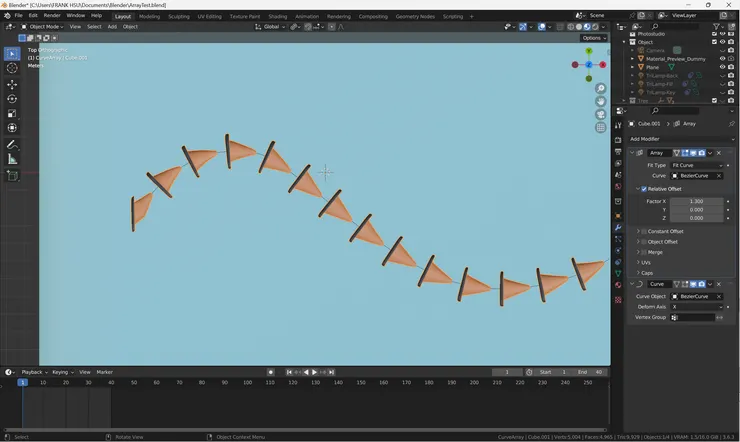Choose the Scale tool

12,113
